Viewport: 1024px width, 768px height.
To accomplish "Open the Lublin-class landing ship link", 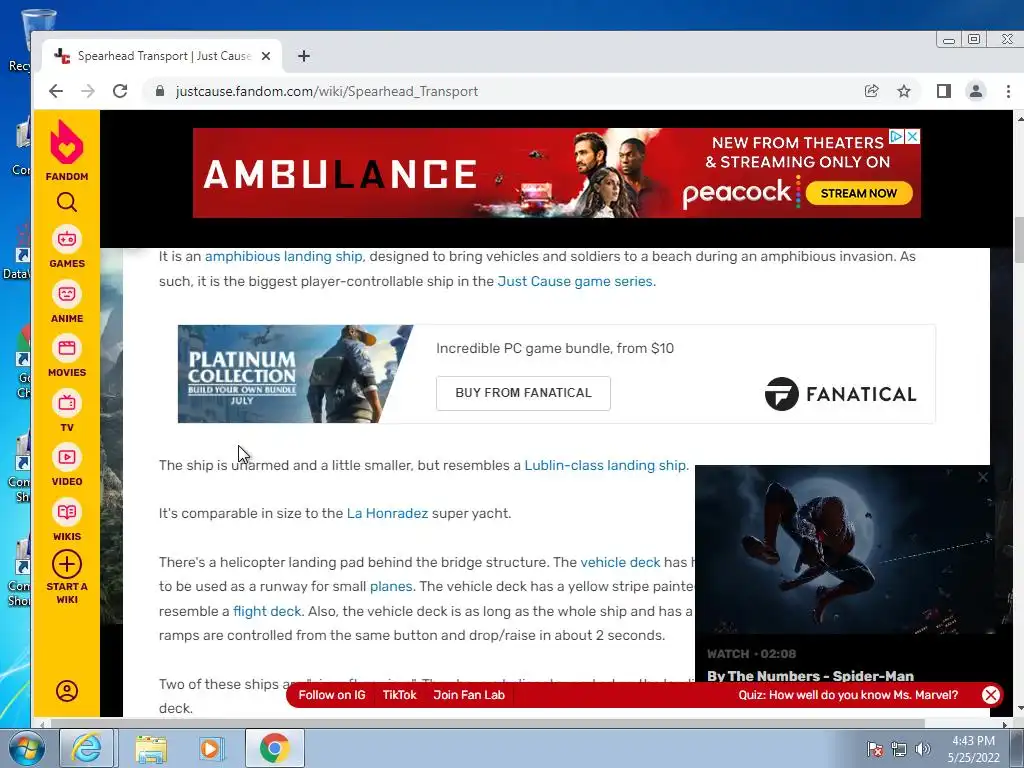I will [605, 466].
